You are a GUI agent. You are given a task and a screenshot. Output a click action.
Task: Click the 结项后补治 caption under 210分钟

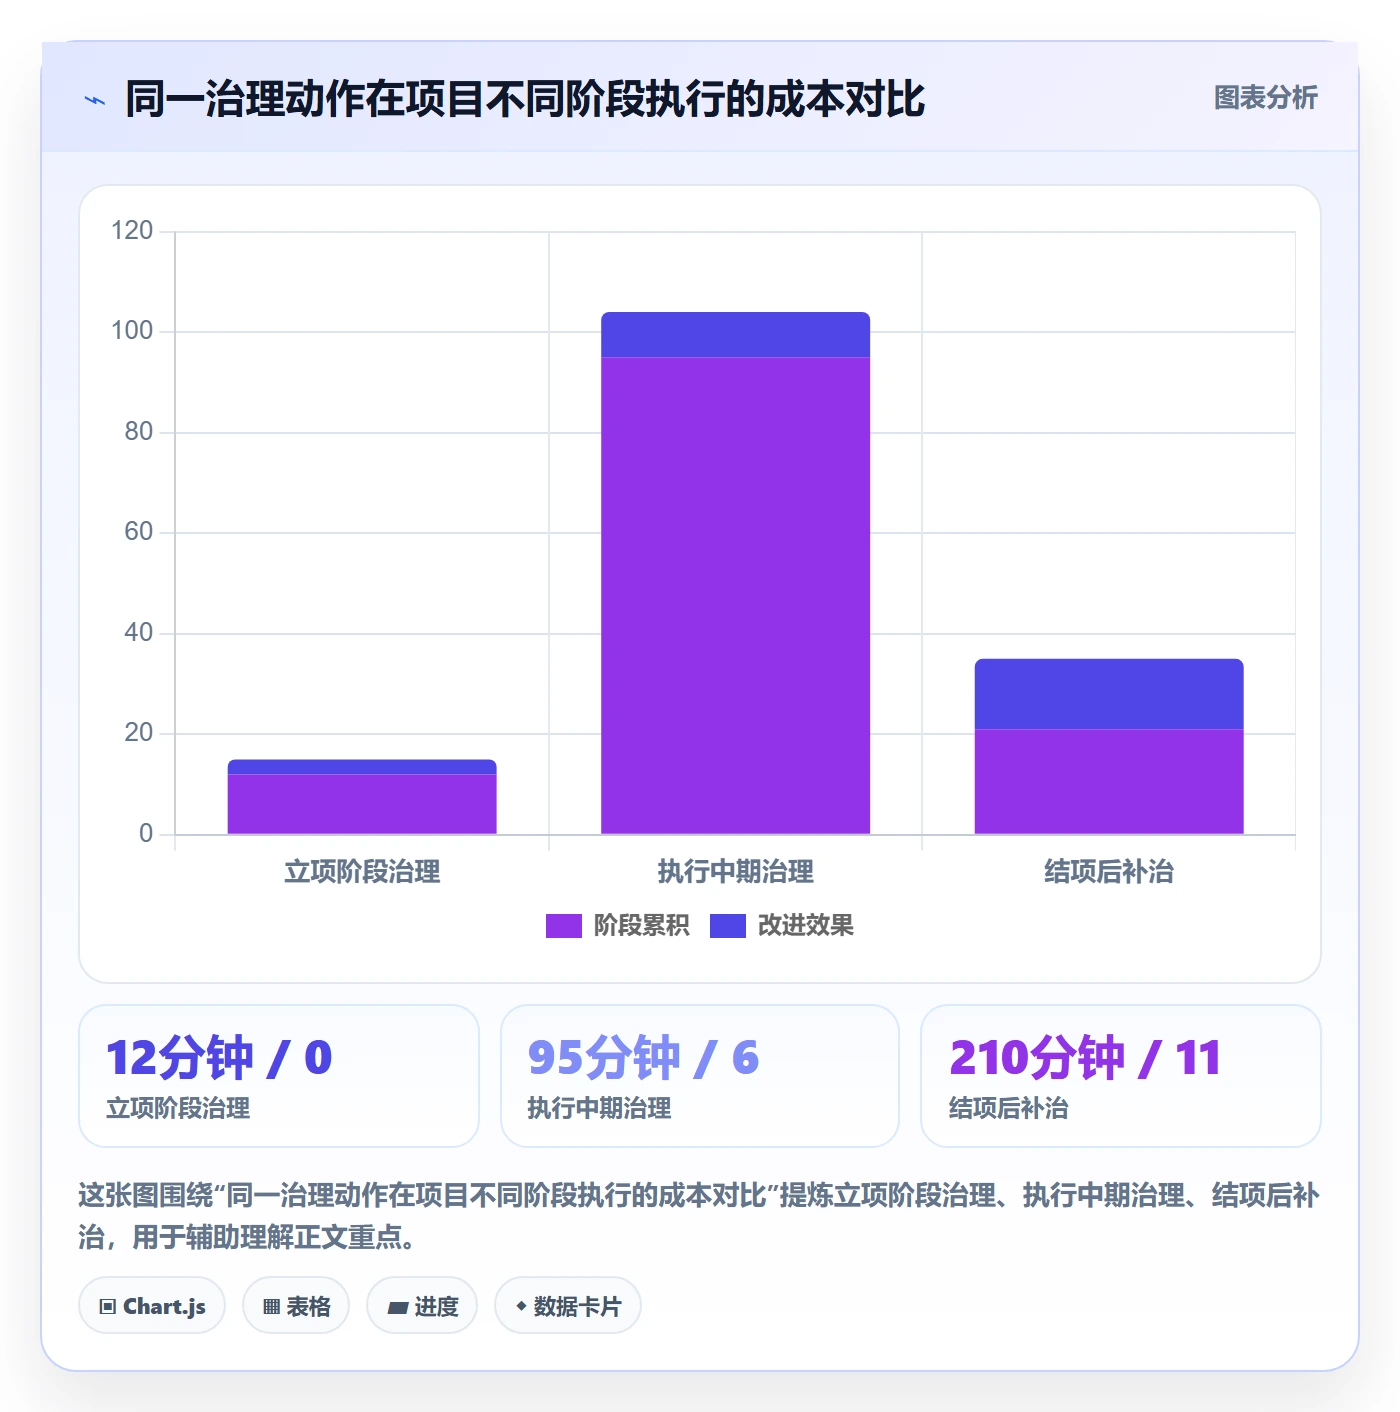pyautogui.click(x=1009, y=1109)
